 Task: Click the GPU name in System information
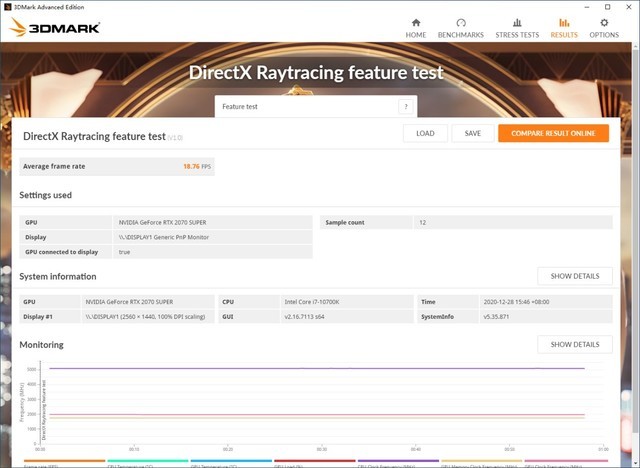point(129,302)
